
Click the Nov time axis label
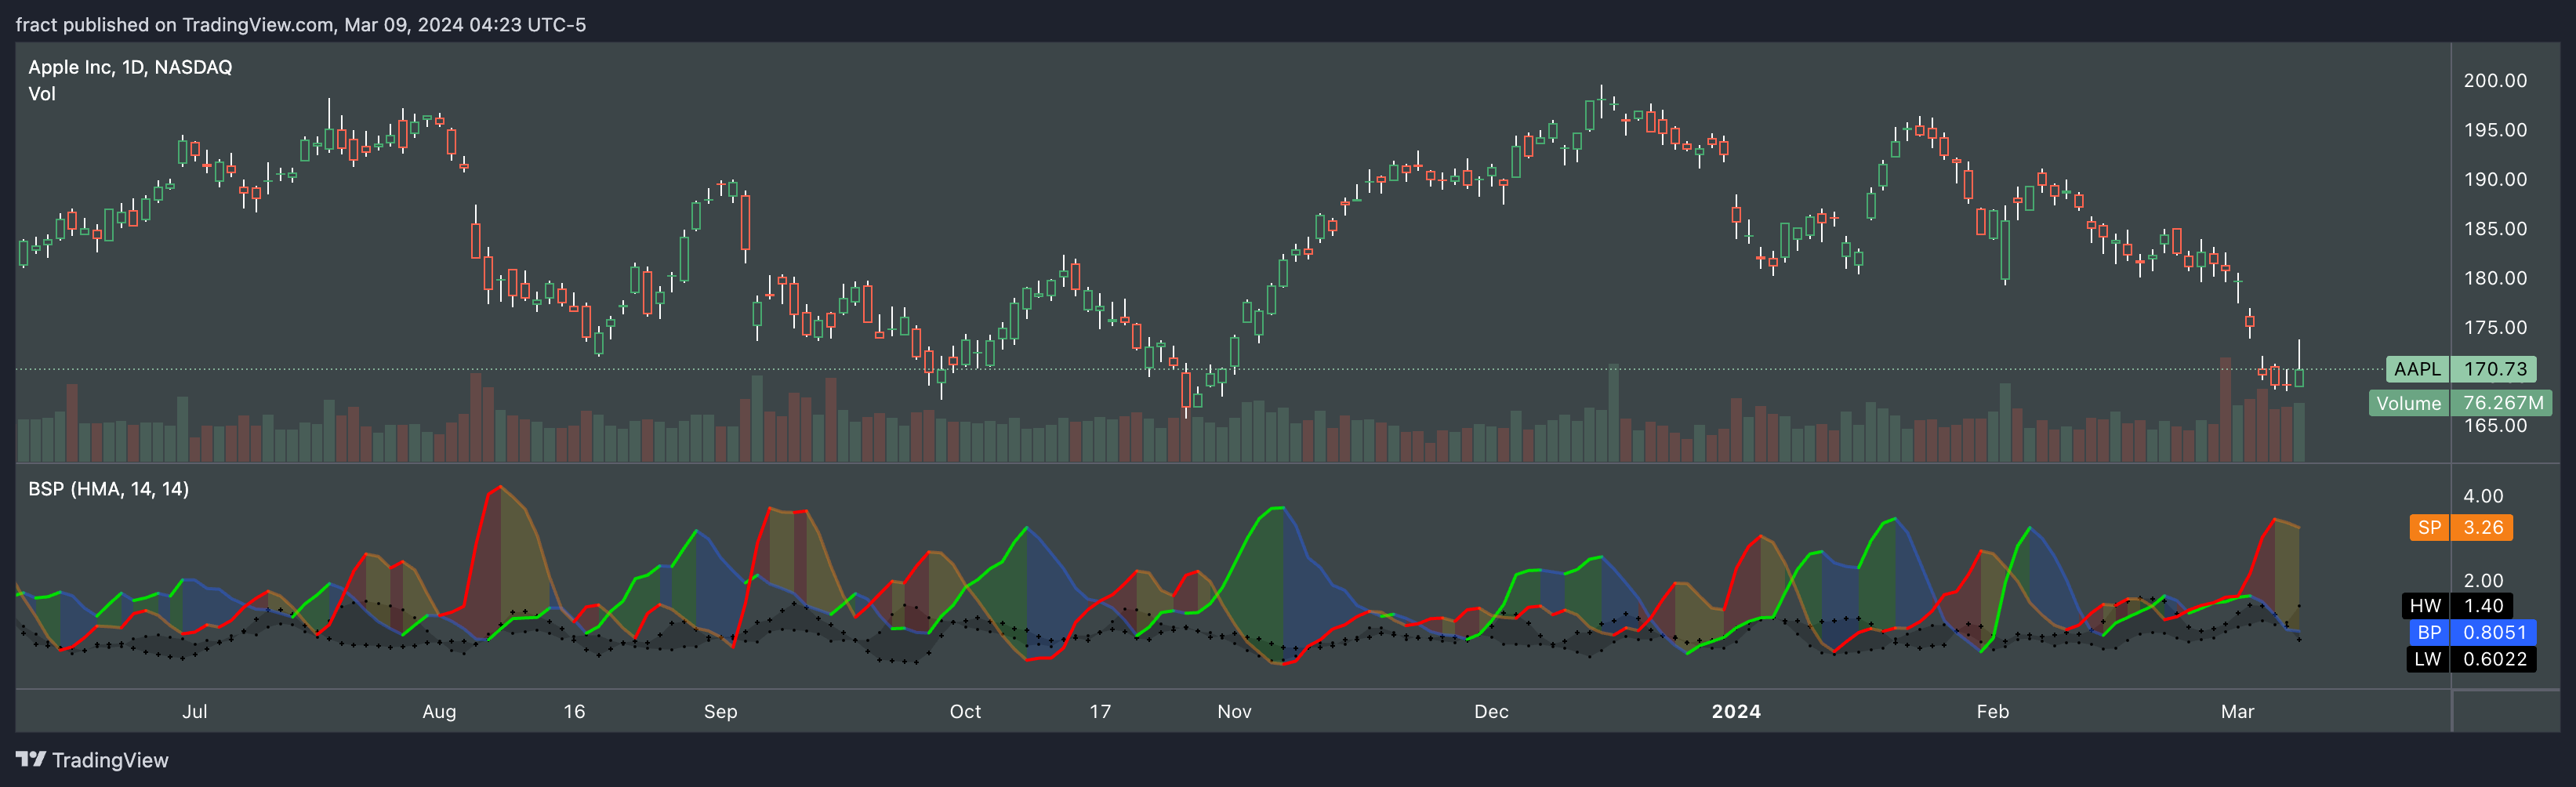1234,711
